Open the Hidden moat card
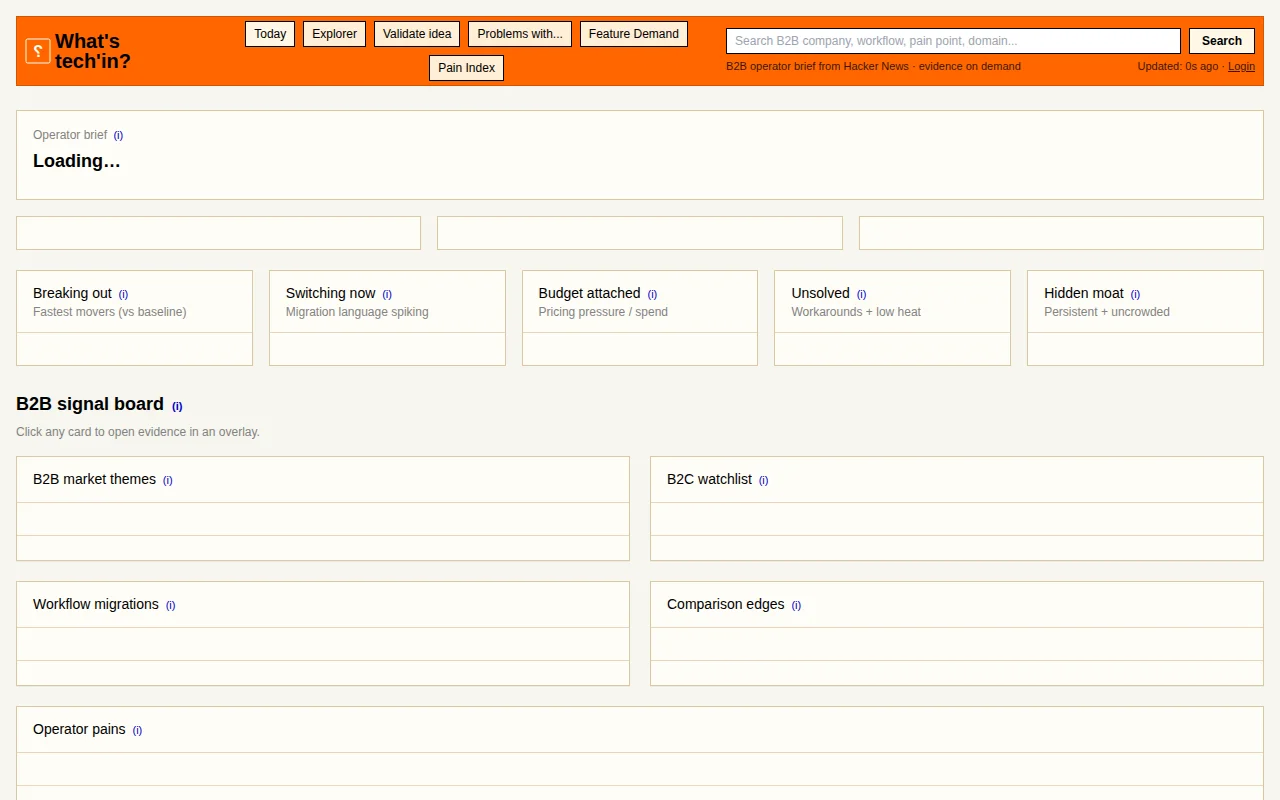This screenshot has width=1280, height=800. click(x=1145, y=318)
